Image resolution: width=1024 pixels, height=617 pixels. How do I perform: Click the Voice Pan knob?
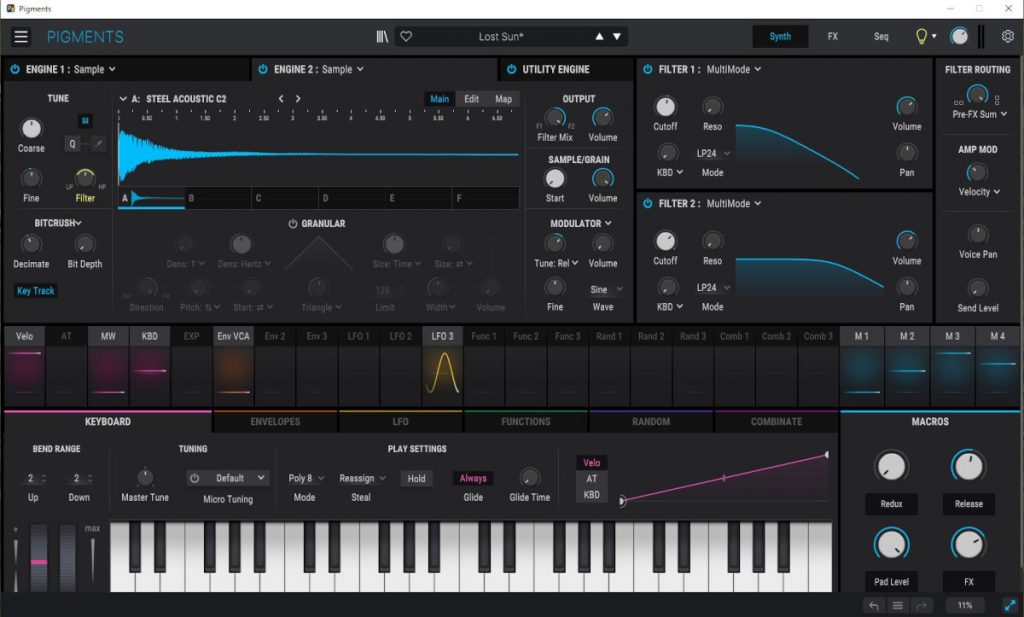click(x=977, y=234)
